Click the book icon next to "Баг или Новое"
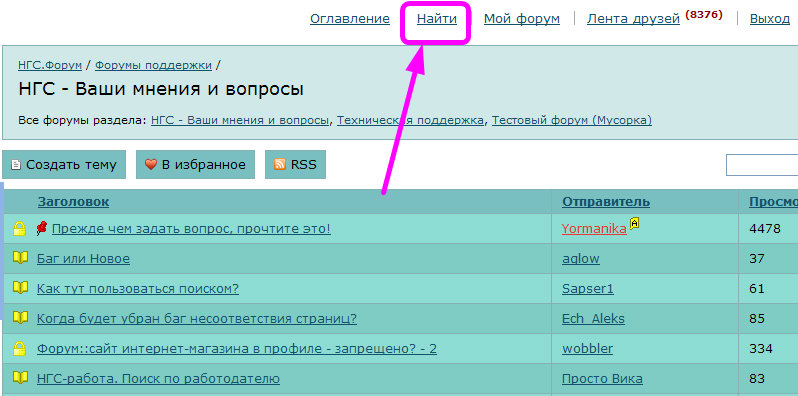The image size is (798, 396). [19, 258]
